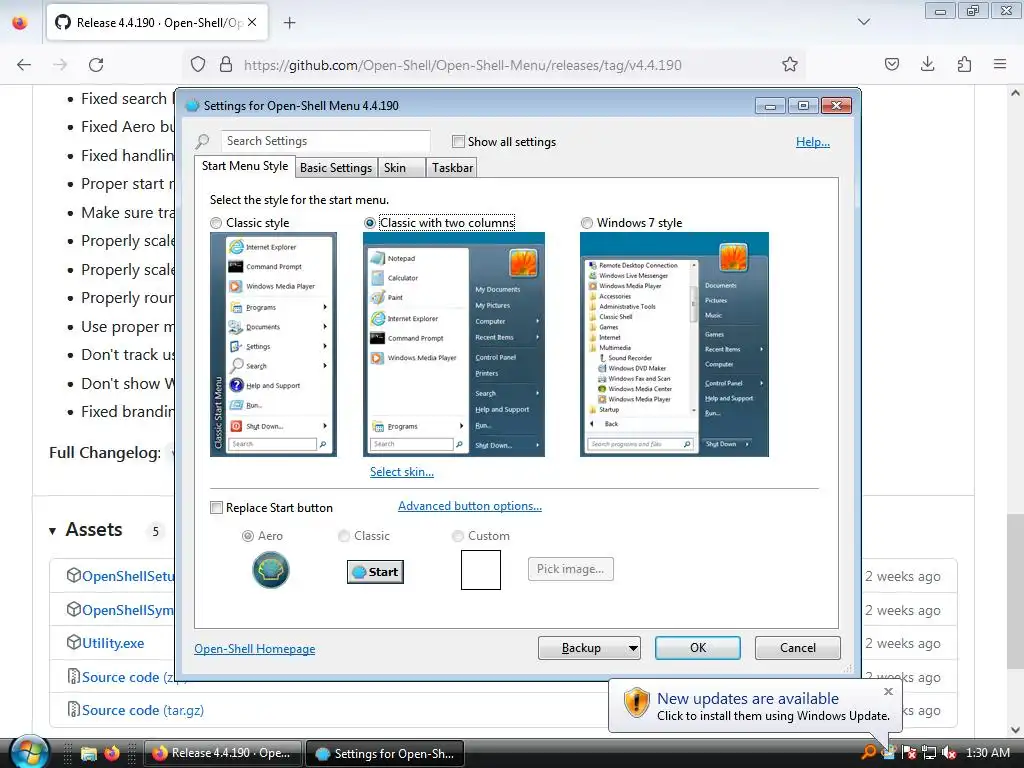Click the Windows security alert flag tray icon
The height and width of the screenshot is (768, 1024).
[908, 753]
